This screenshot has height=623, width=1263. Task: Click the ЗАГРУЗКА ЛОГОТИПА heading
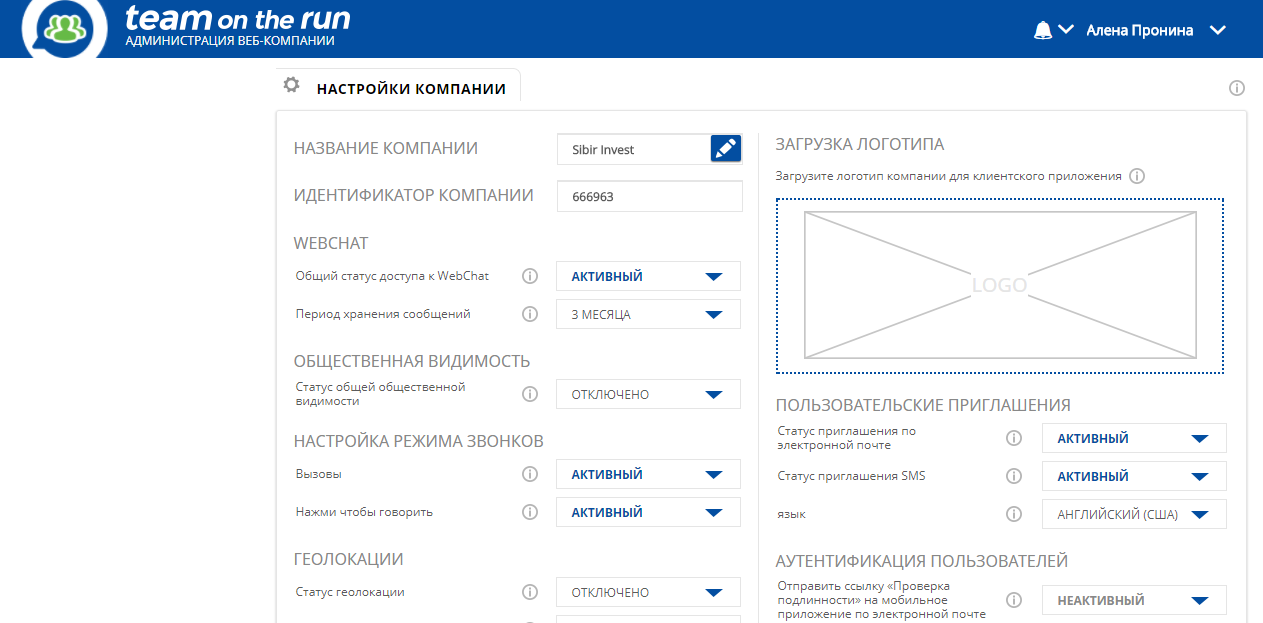[x=860, y=144]
